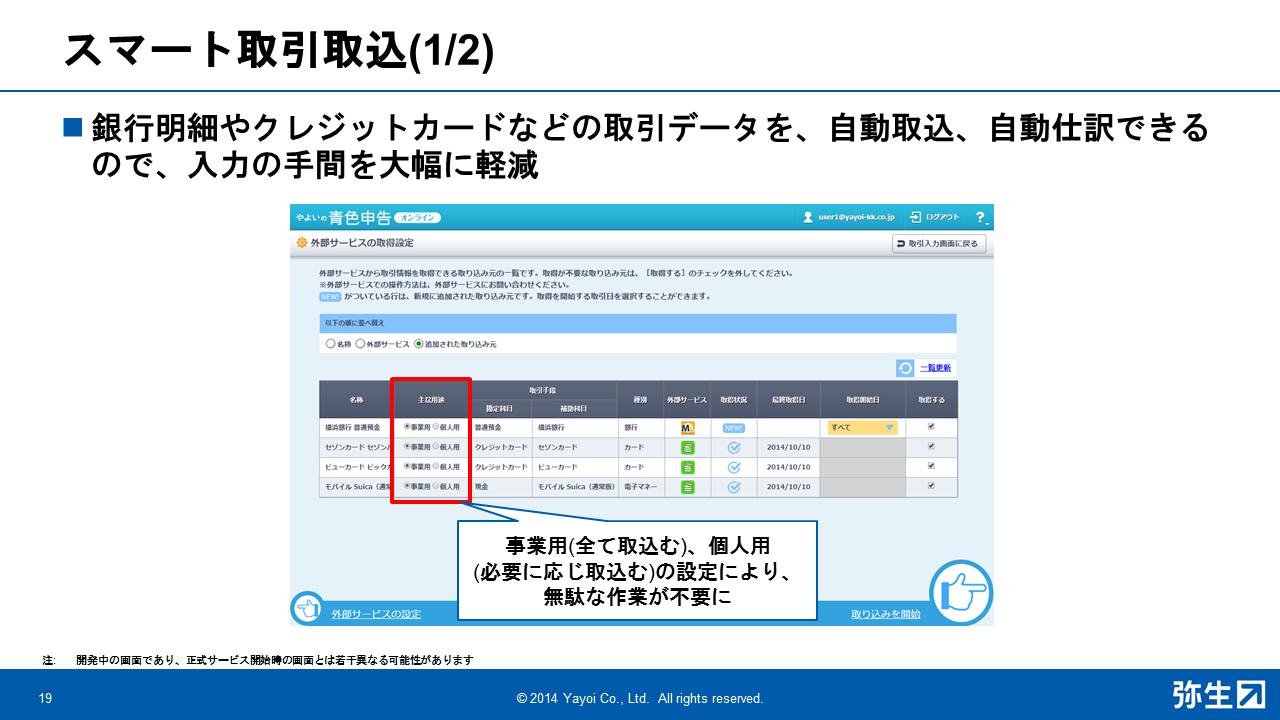This screenshot has height=720, width=1280.
Task: Select 個人用 for セゾンカード row
Action: 435,446
